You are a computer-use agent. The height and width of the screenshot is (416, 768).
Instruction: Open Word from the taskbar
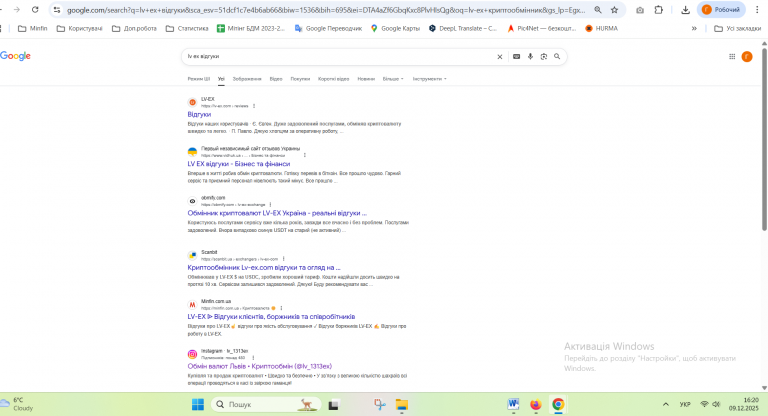point(513,404)
